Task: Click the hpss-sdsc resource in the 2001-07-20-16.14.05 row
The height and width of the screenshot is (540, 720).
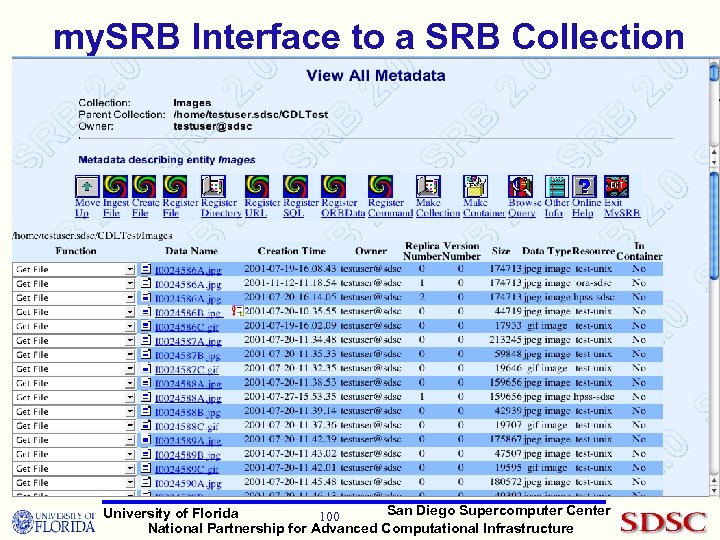Action: click(594, 297)
